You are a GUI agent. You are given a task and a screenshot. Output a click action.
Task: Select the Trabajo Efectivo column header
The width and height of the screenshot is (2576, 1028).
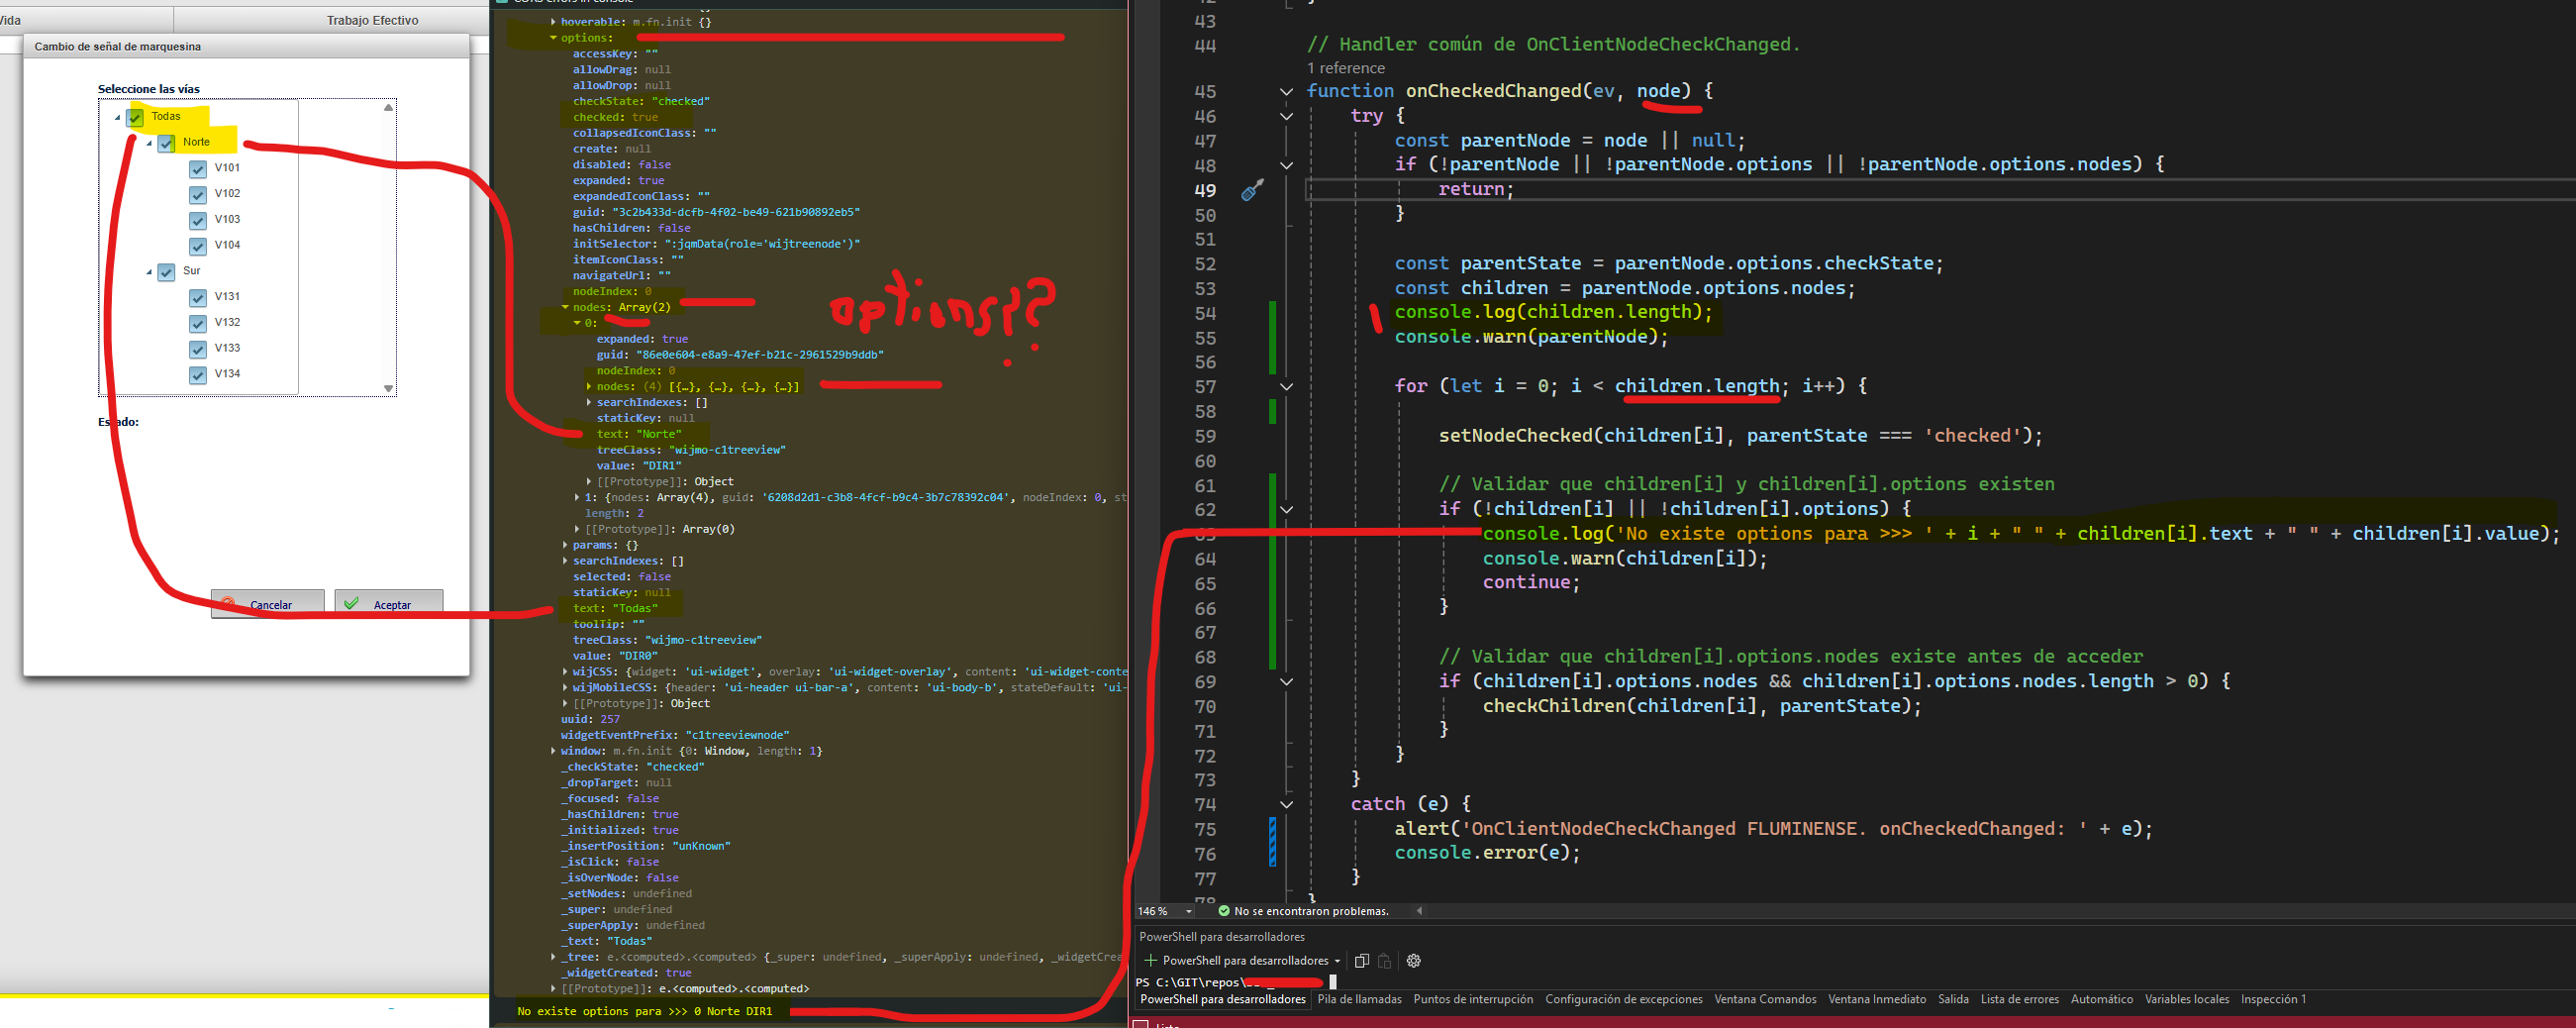[372, 20]
